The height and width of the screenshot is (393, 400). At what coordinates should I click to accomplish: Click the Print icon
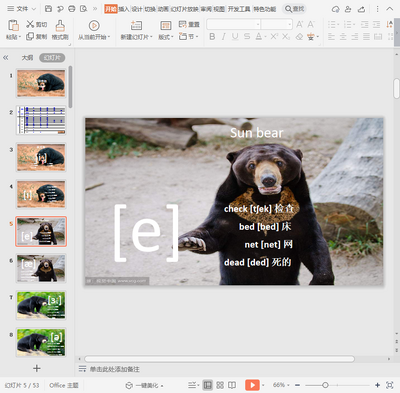pyautogui.click(x=72, y=9)
